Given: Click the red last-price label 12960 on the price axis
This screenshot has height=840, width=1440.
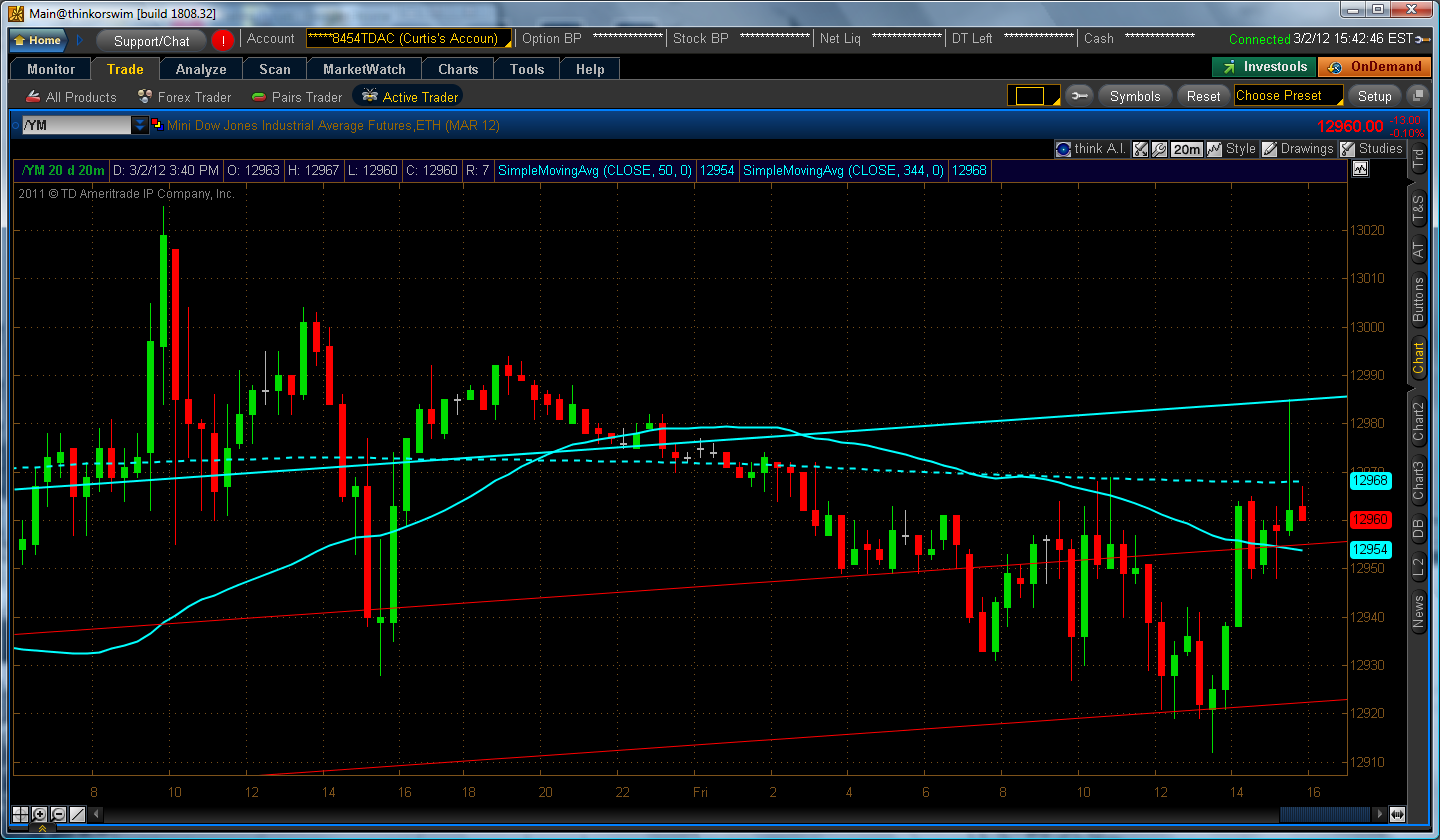Looking at the screenshot, I should (1370, 520).
